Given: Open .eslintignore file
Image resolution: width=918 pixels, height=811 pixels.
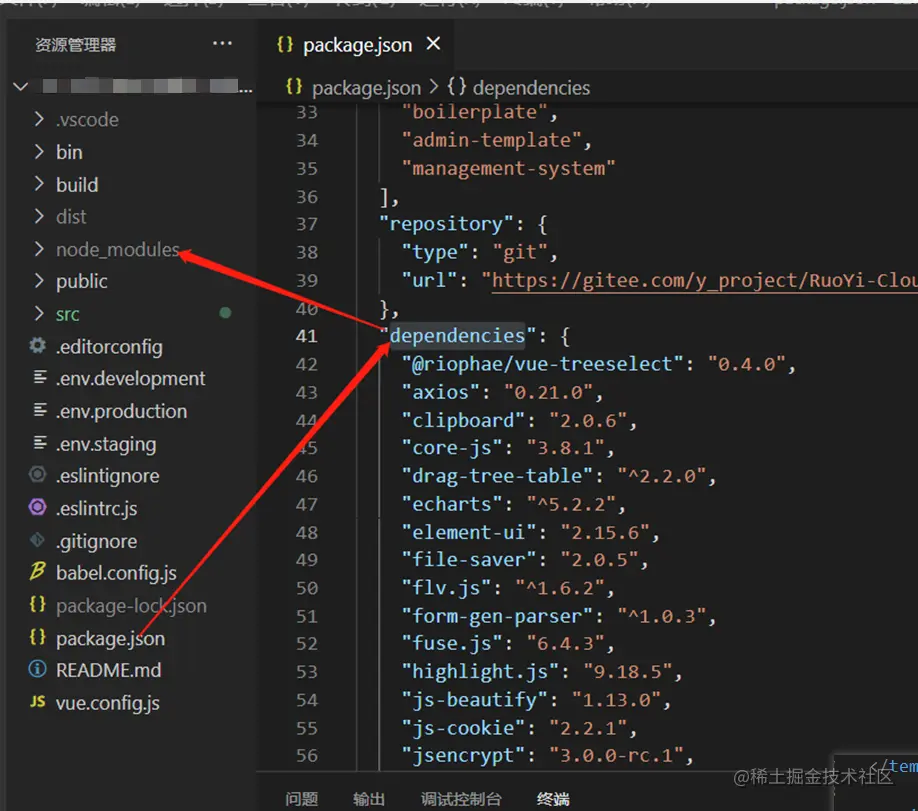Looking at the screenshot, I should click(107, 476).
